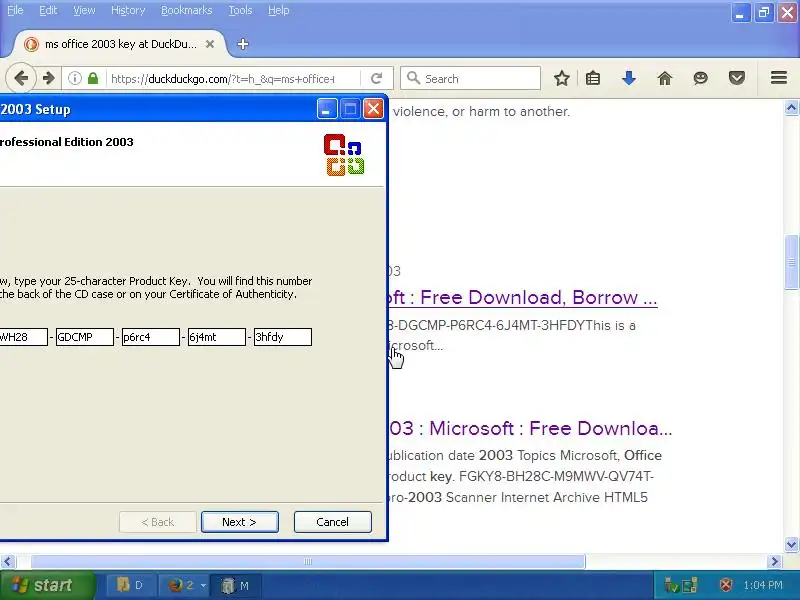Click the network computers tray icon
Viewport: 800px width, 600px height.
(690, 585)
